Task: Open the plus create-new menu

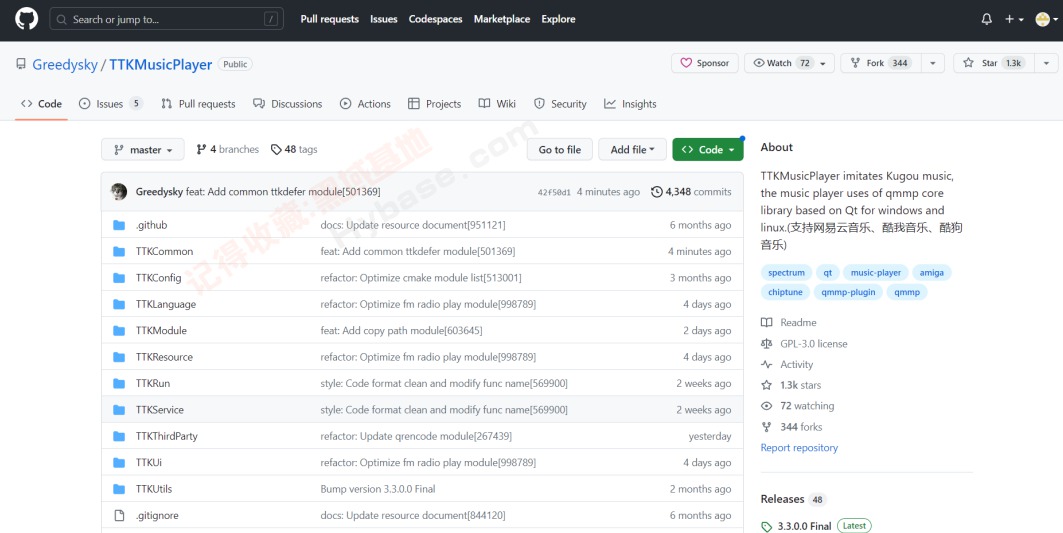Action: tap(1014, 19)
